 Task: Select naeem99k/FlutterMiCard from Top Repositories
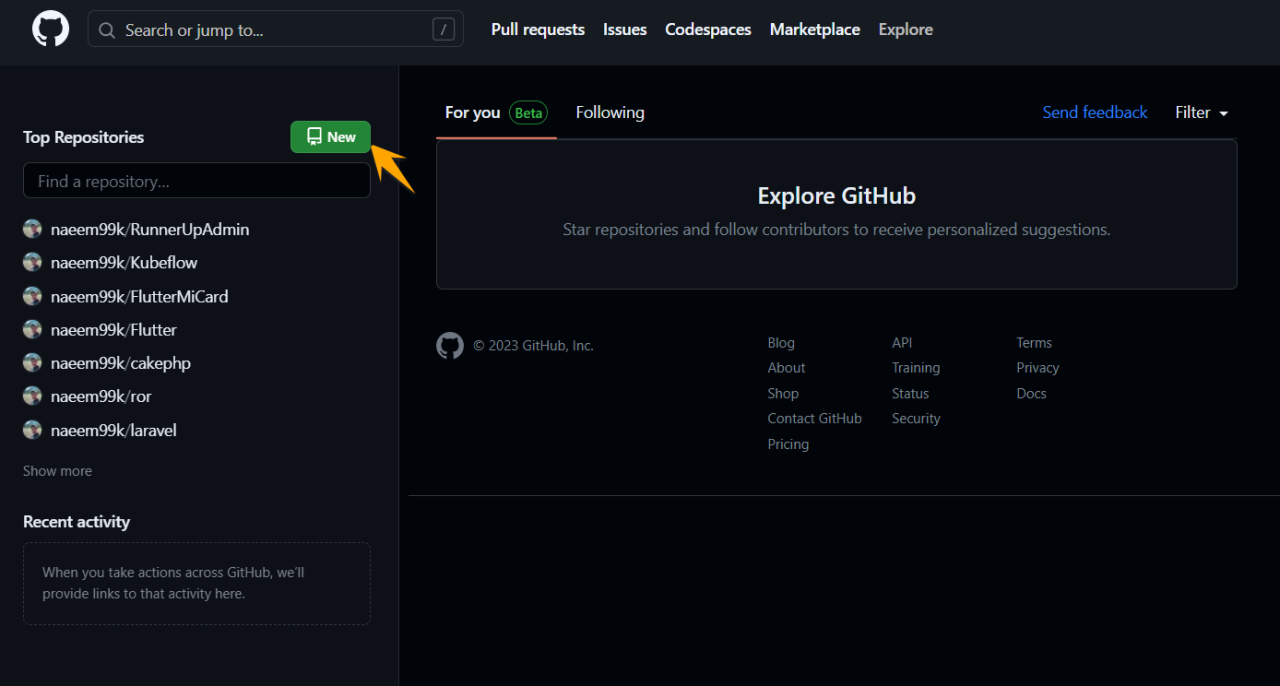[139, 296]
